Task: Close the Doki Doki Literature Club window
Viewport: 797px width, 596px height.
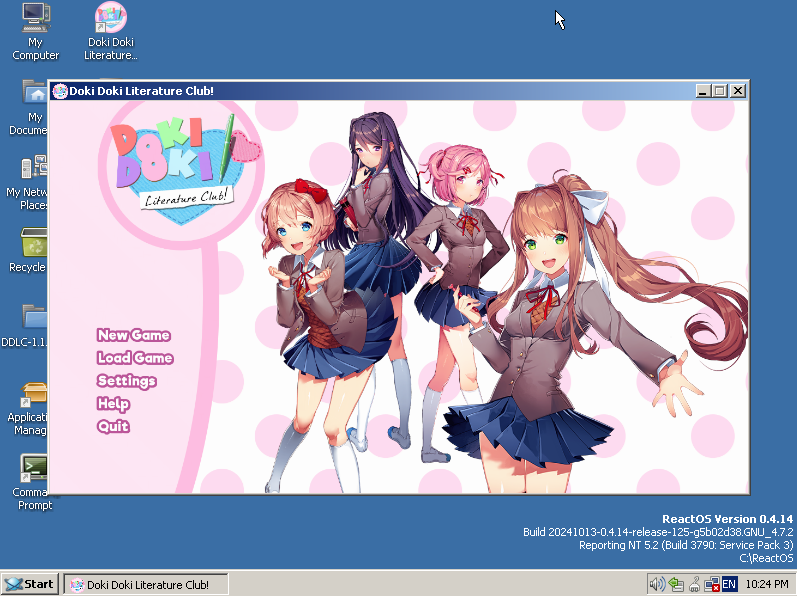Action: coord(738,91)
